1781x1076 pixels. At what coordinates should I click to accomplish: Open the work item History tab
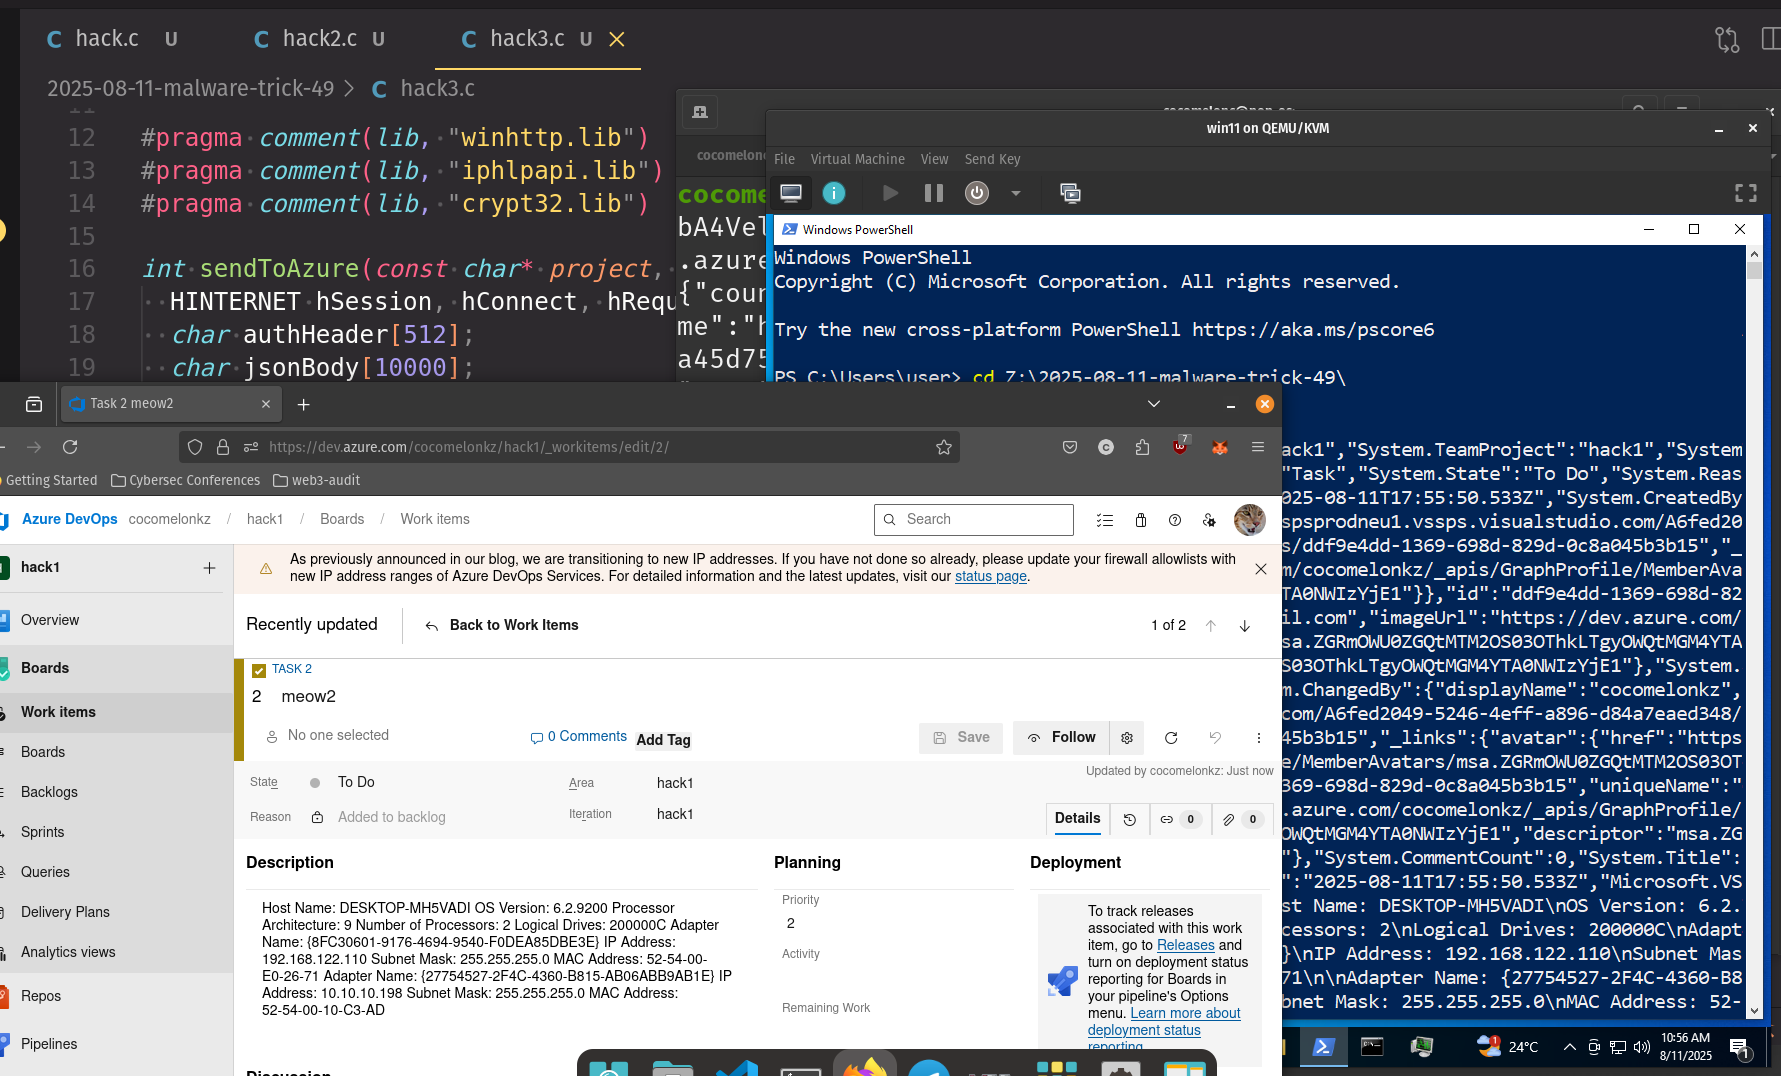coord(1130,820)
